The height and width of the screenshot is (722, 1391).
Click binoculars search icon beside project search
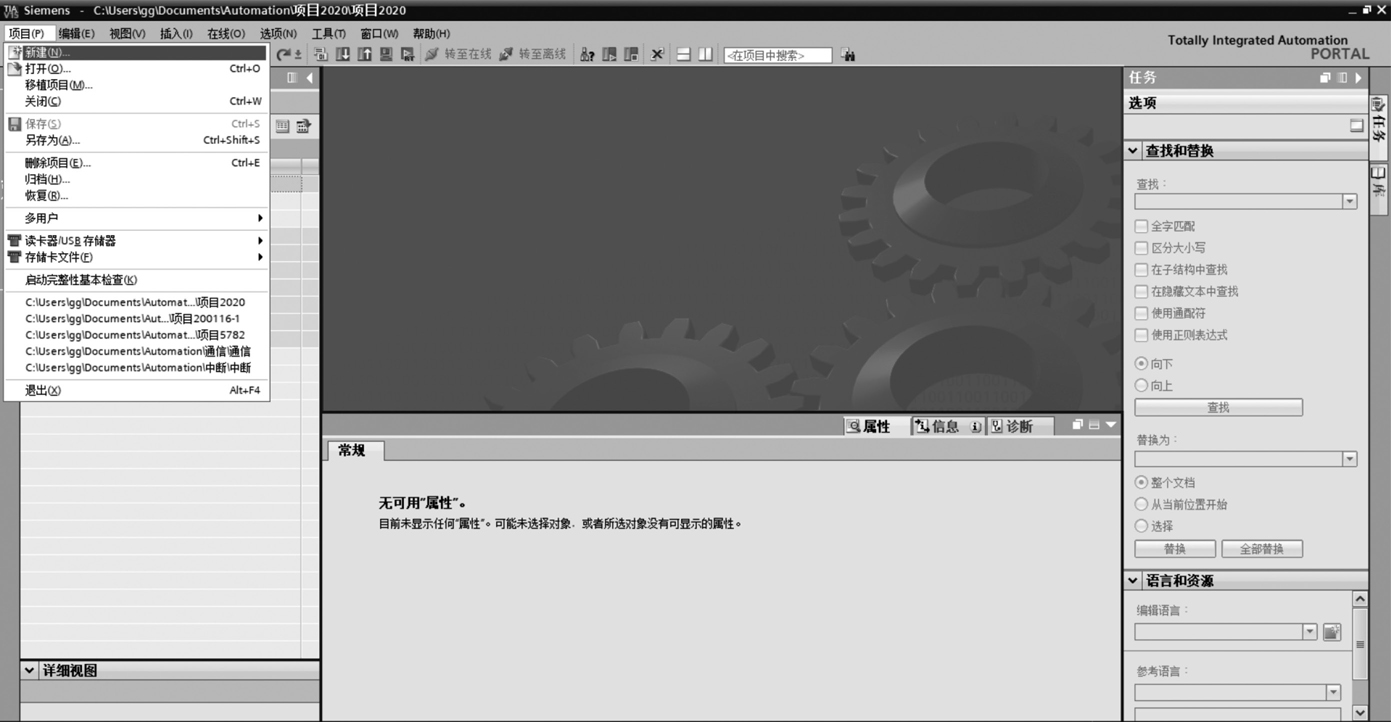pyautogui.click(x=847, y=55)
